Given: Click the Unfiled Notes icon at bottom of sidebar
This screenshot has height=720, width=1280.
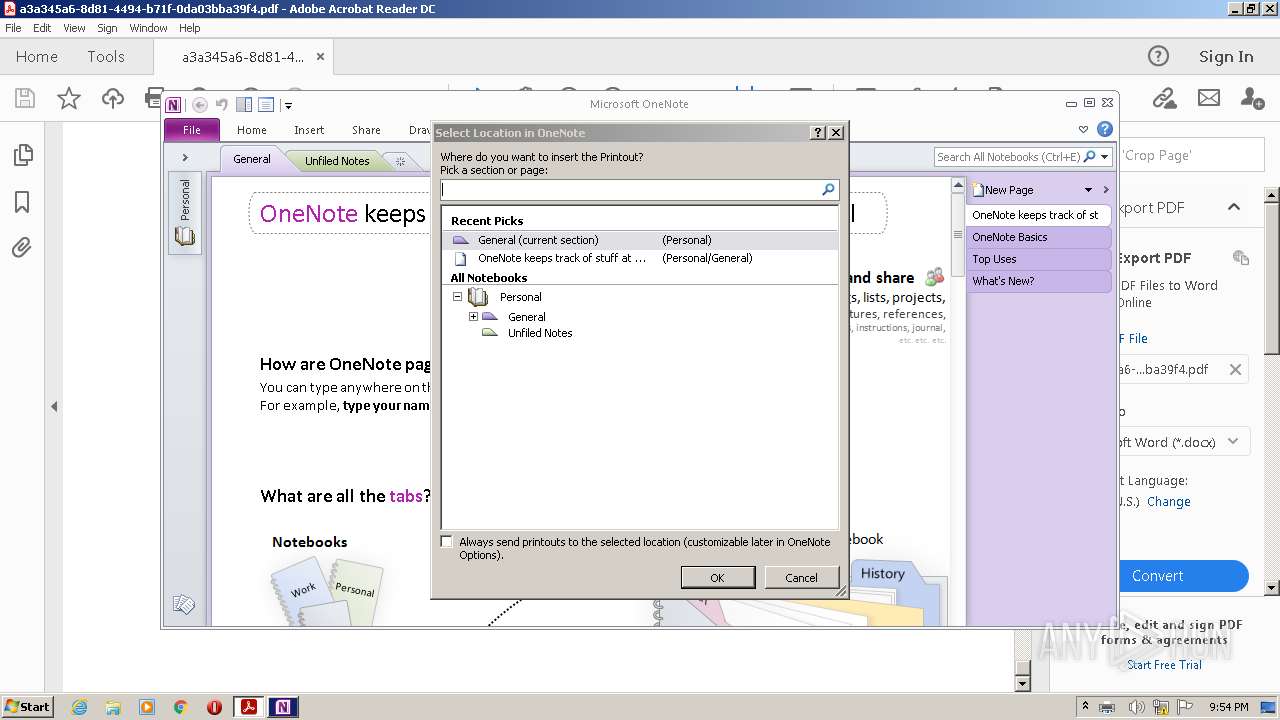Looking at the screenshot, I should [183, 604].
